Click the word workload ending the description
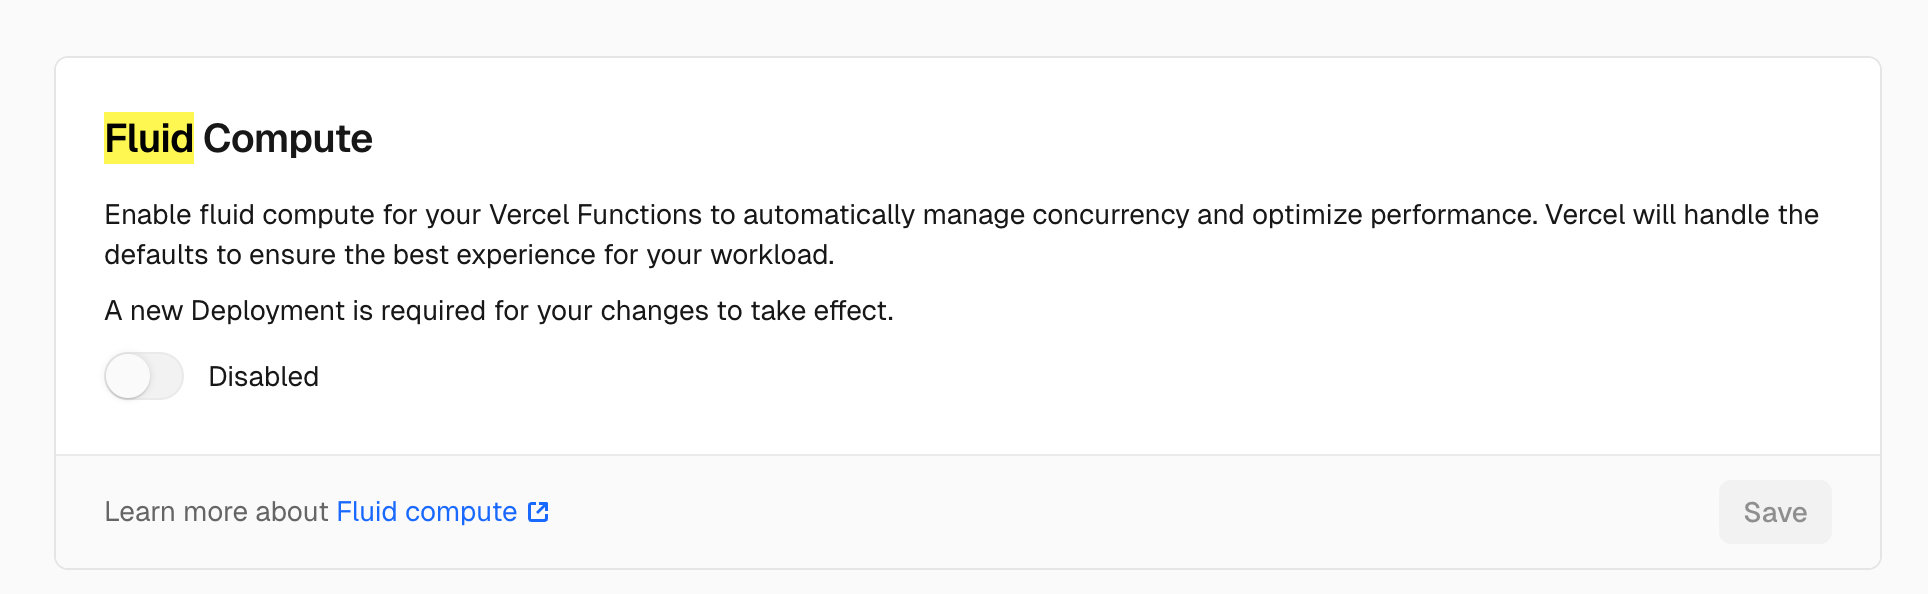Viewport: 1928px width, 594px height. coord(771,255)
